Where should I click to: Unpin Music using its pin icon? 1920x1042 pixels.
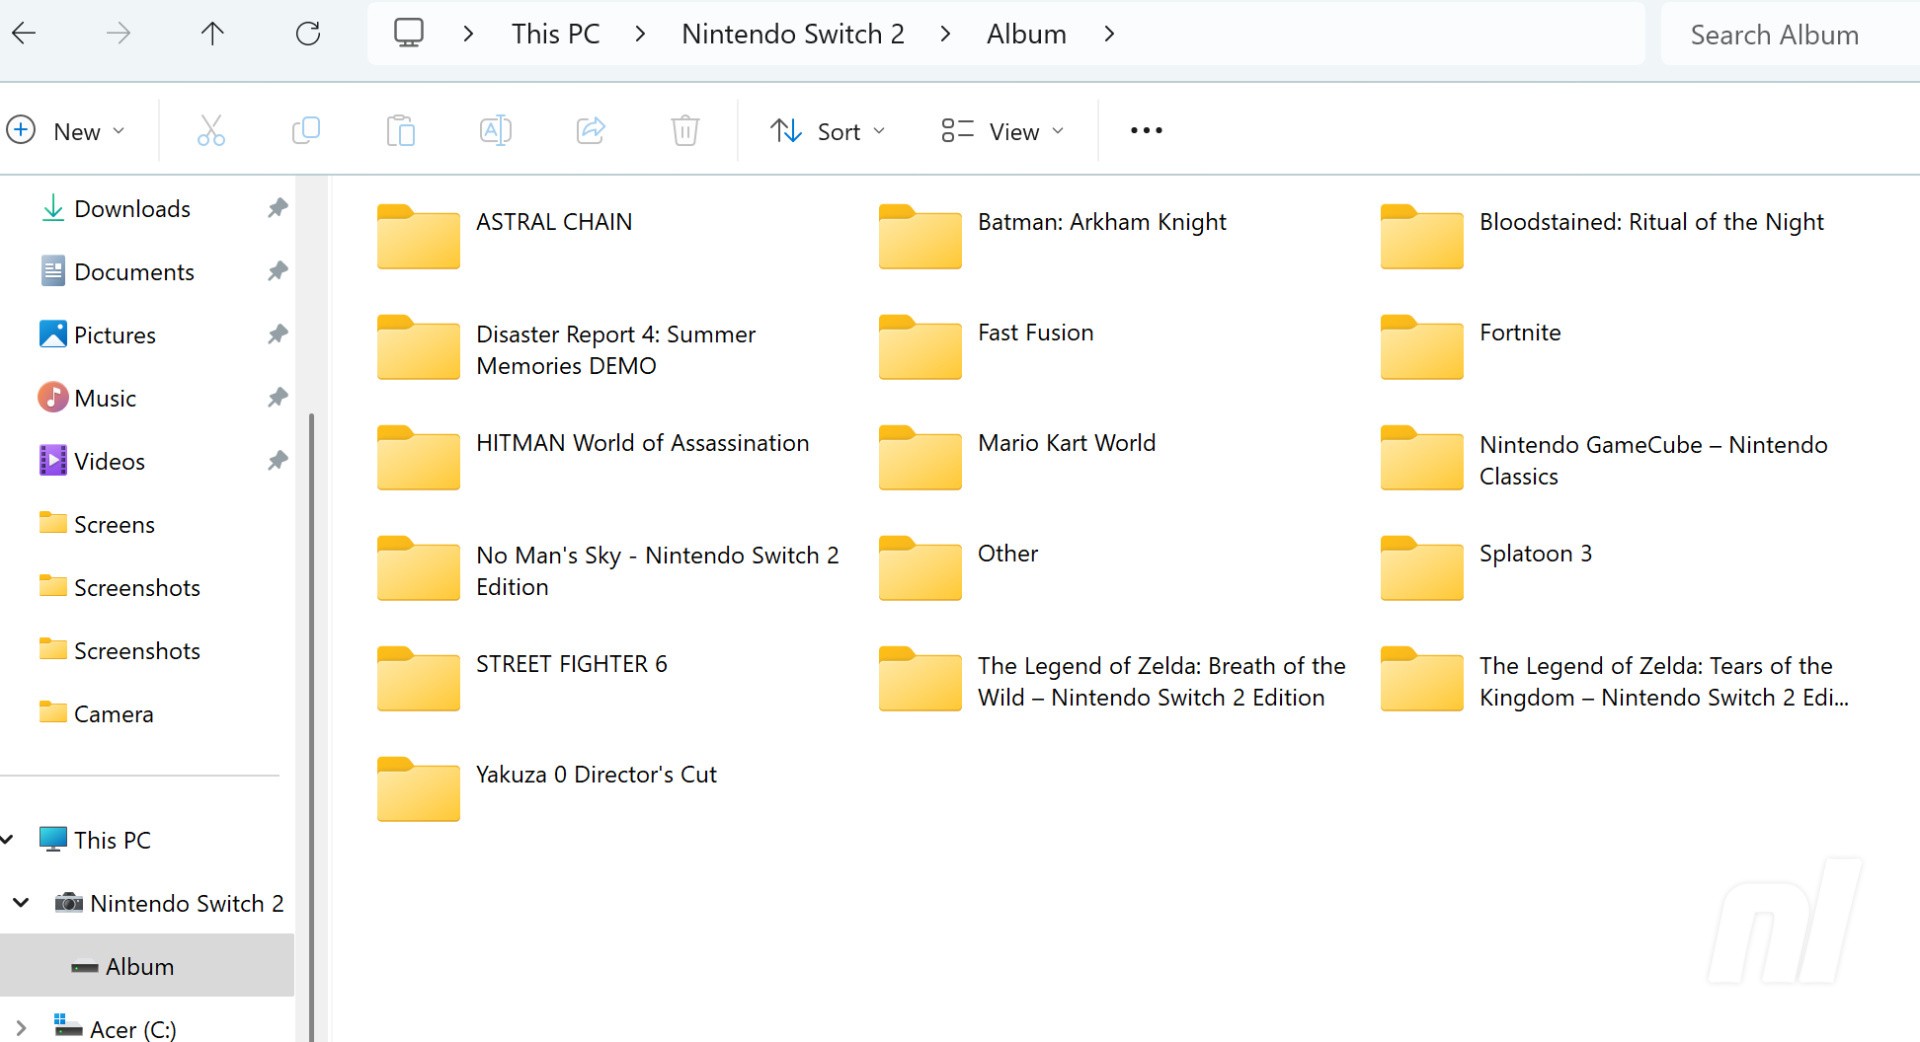click(277, 397)
